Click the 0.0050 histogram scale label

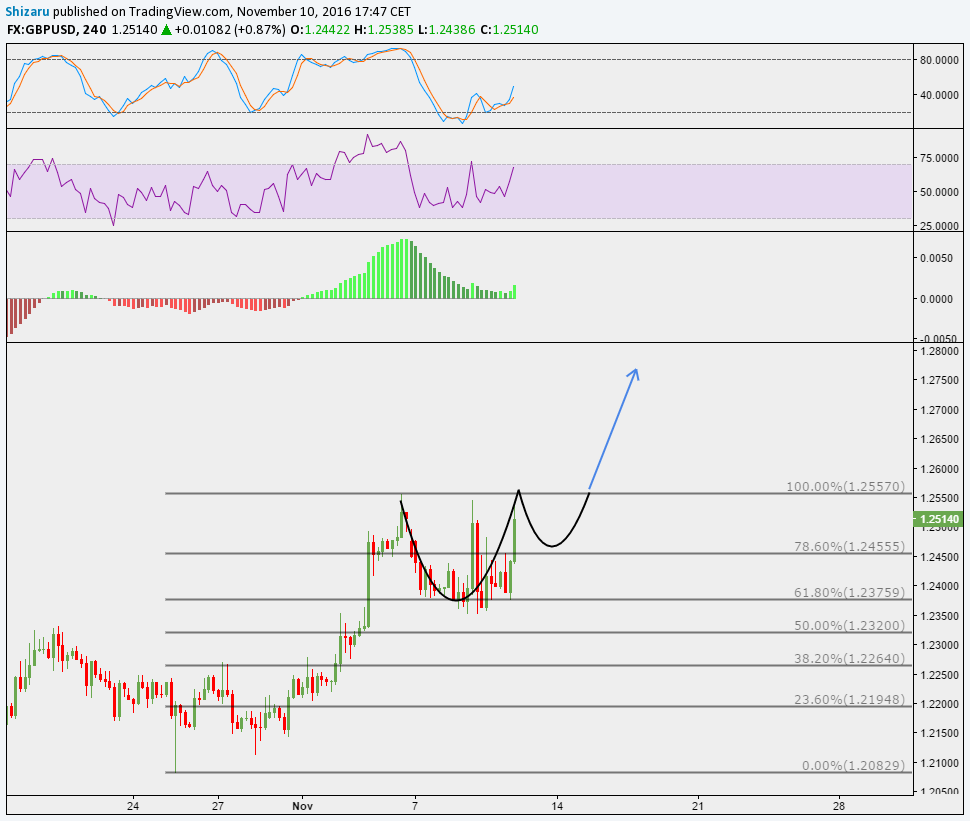[x=937, y=257]
